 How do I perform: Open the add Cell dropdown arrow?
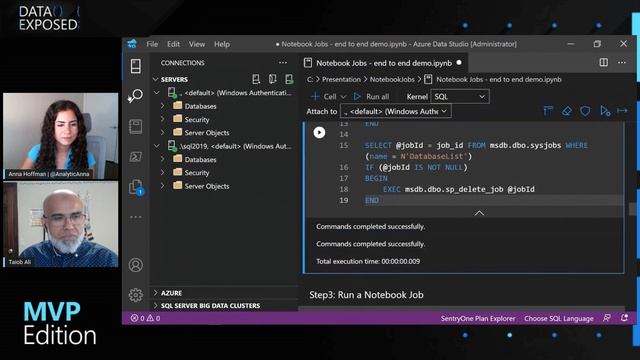343,97
